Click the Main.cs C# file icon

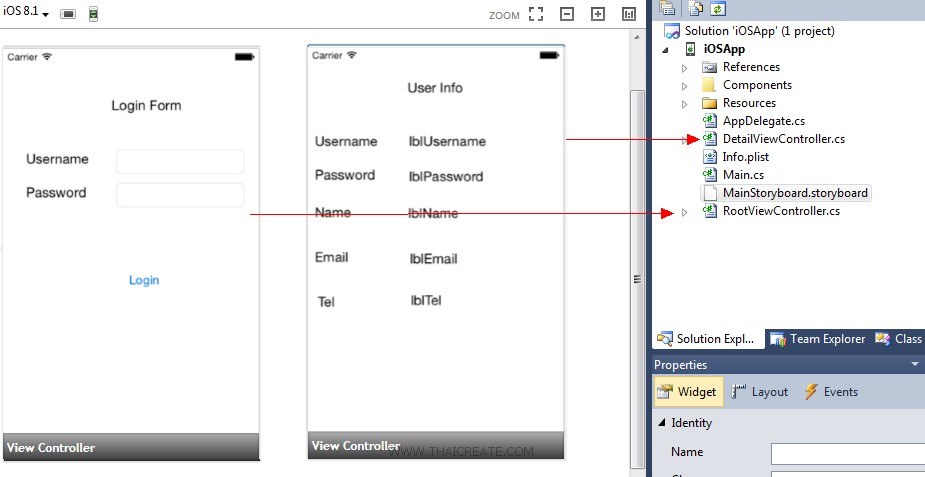pyautogui.click(x=709, y=175)
